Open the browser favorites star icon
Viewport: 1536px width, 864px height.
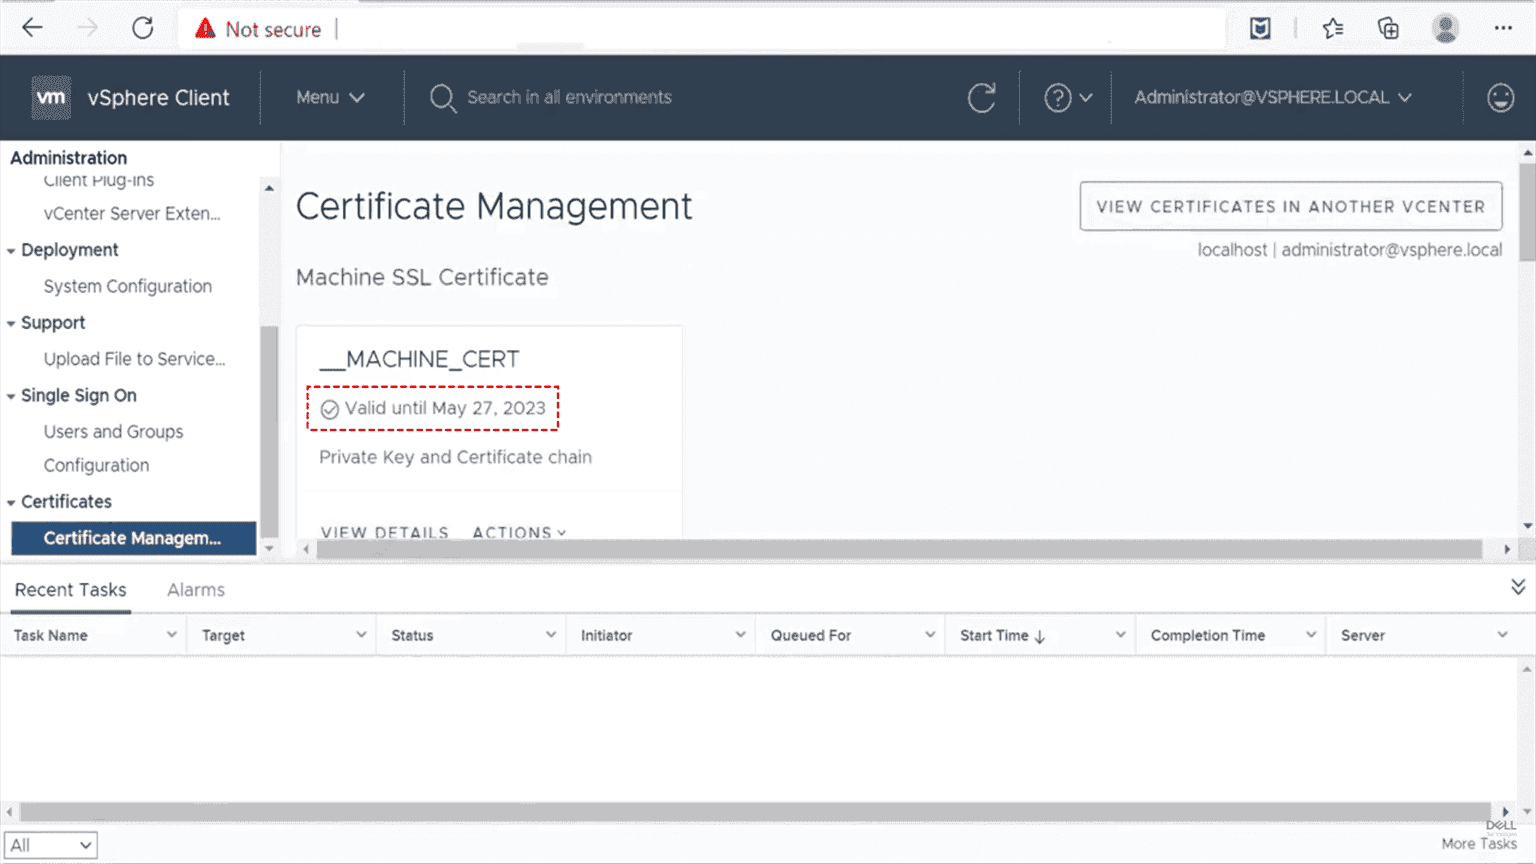pyautogui.click(x=1332, y=28)
